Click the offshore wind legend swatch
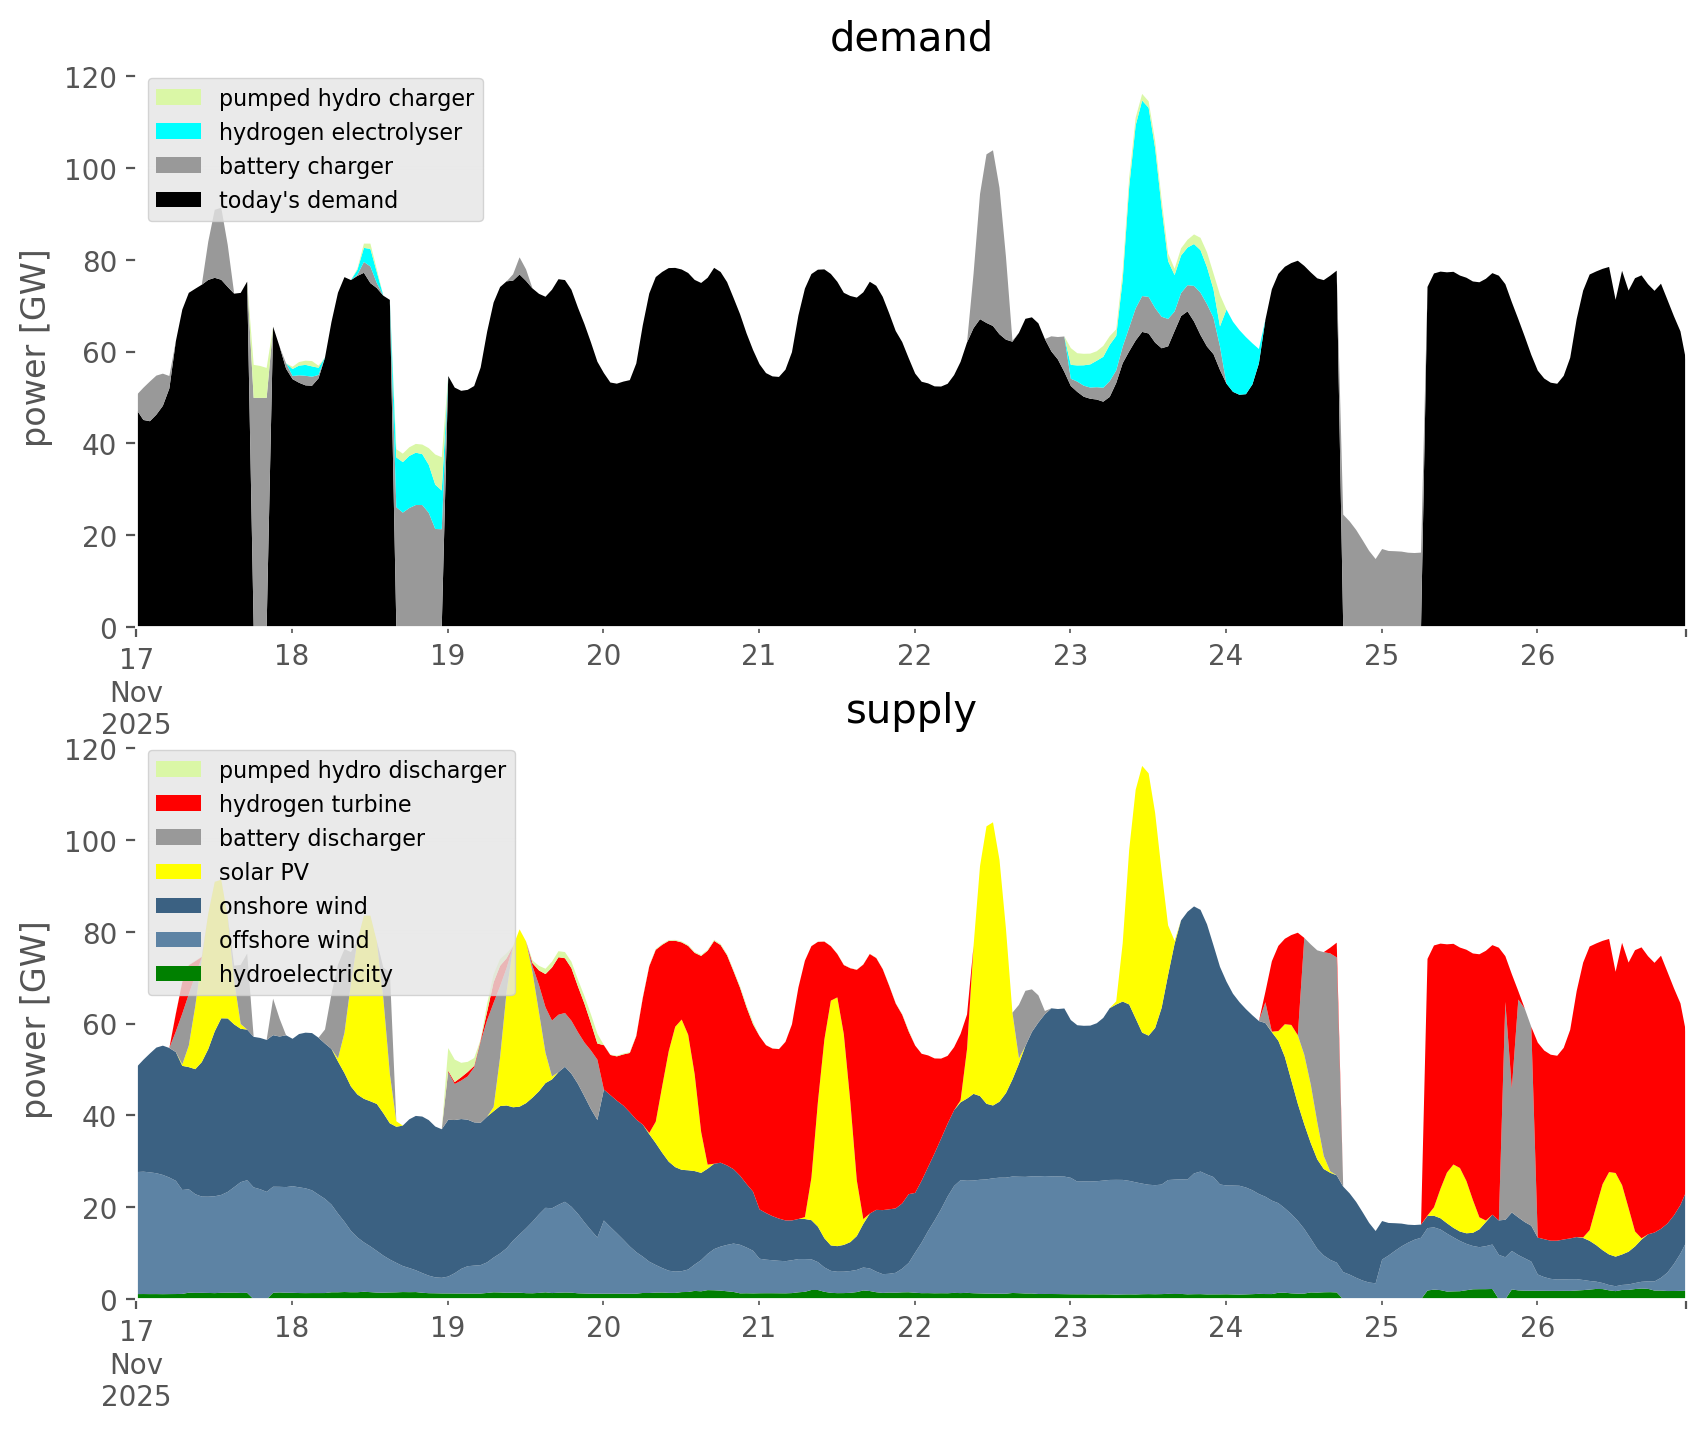 [x=179, y=940]
